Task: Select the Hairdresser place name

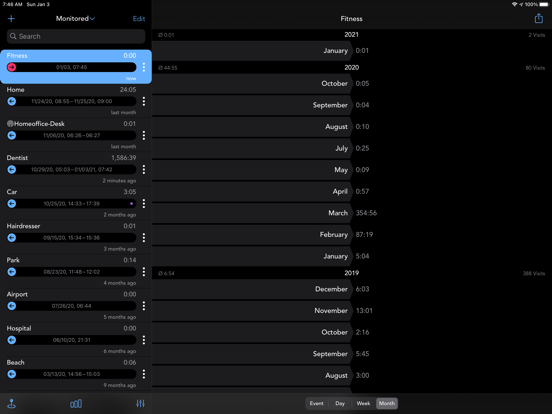Action: tap(23, 226)
